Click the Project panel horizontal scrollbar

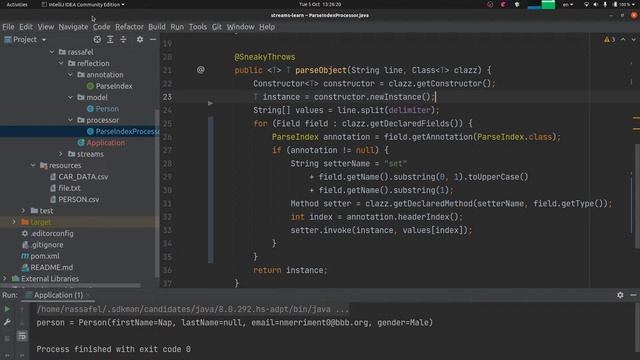tap(70, 285)
